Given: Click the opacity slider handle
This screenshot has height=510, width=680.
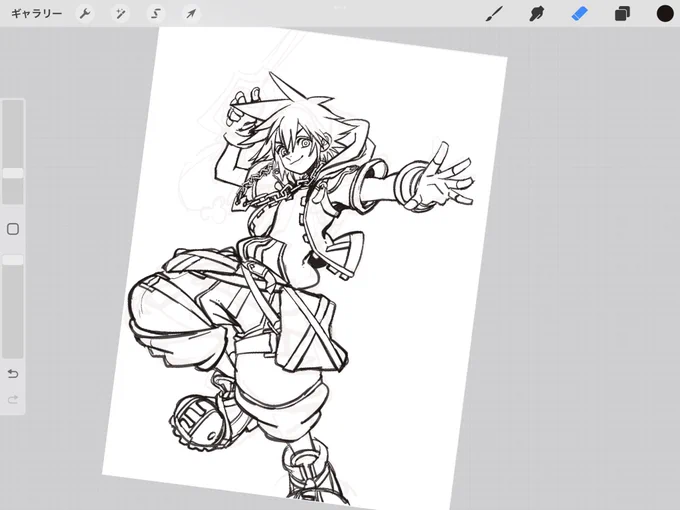Looking at the screenshot, I should (13, 260).
